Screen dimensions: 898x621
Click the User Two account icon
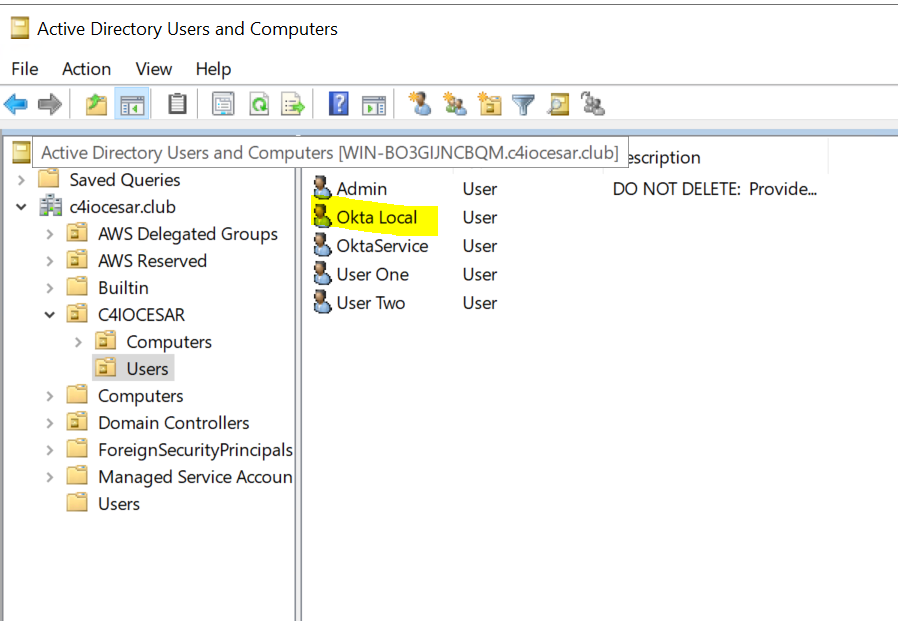322,302
